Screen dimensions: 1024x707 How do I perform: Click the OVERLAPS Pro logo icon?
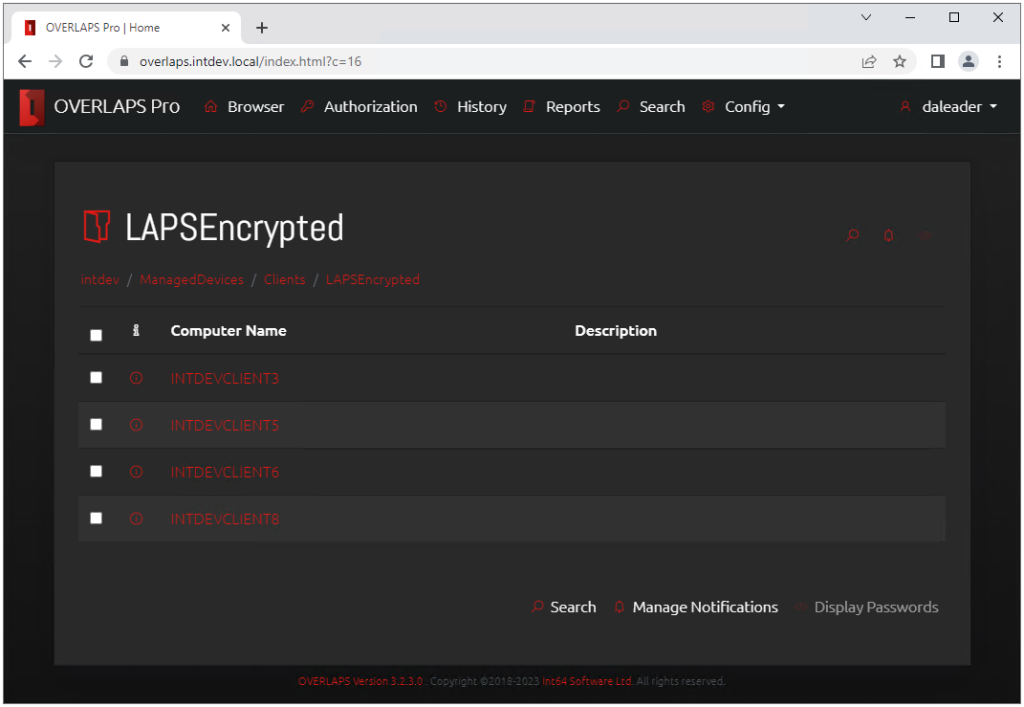point(32,107)
